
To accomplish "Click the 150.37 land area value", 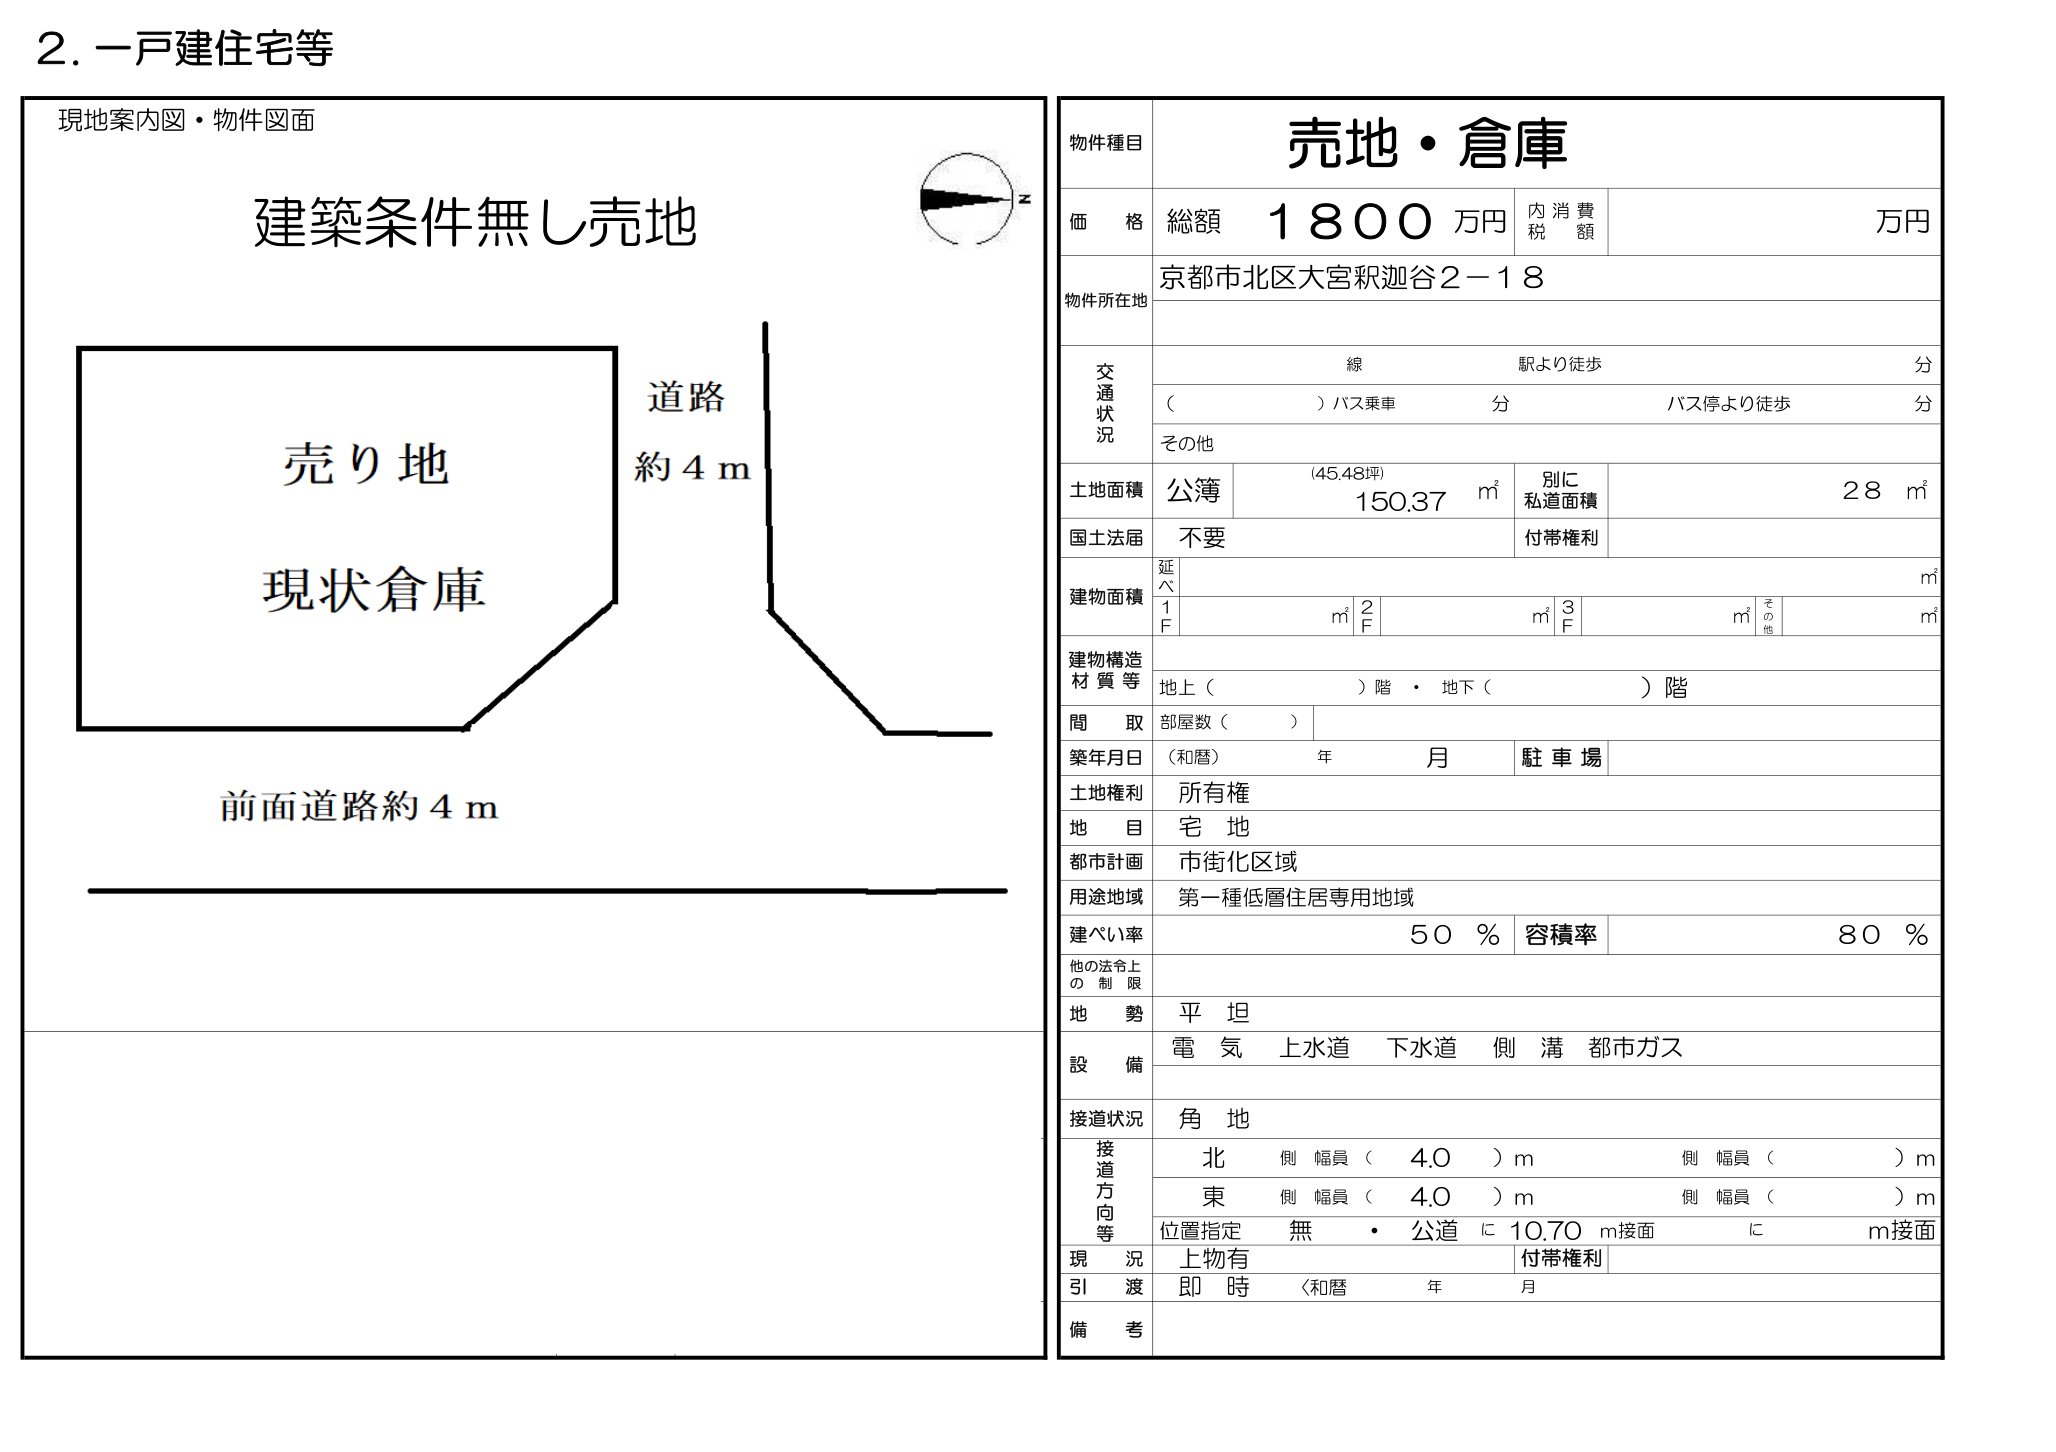I will tap(1399, 501).
